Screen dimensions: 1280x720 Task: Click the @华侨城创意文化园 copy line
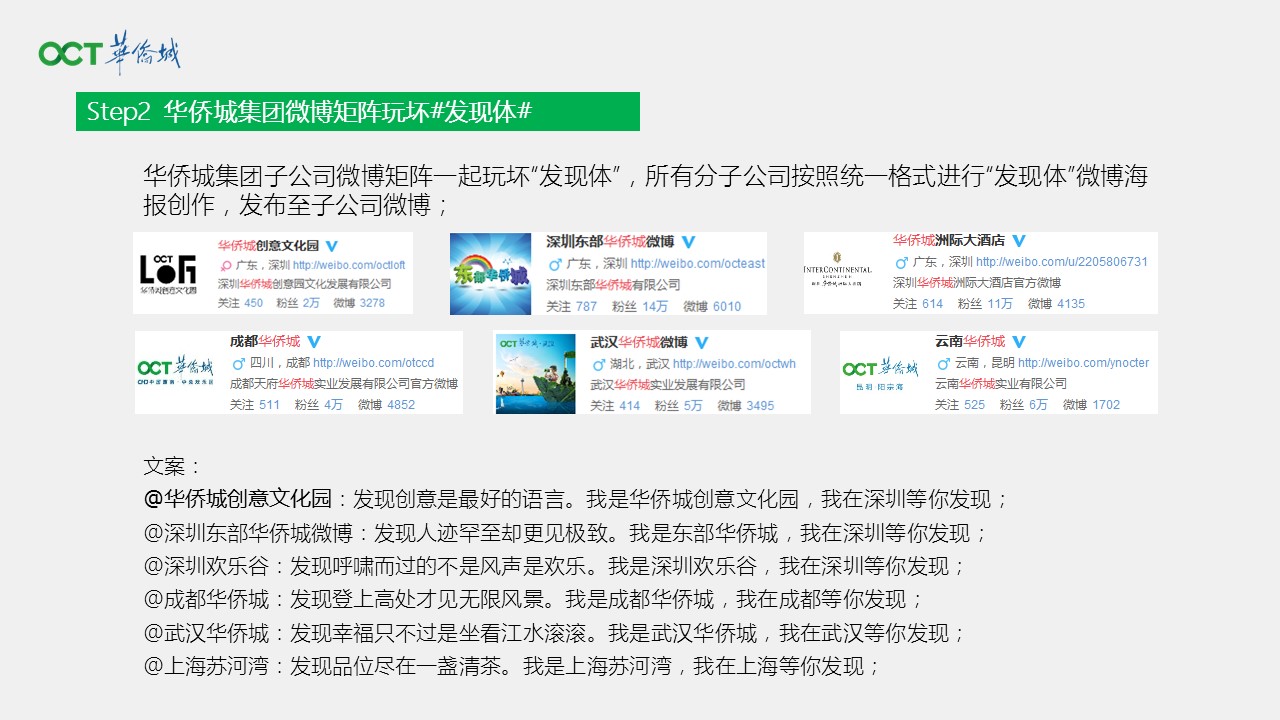point(577,498)
